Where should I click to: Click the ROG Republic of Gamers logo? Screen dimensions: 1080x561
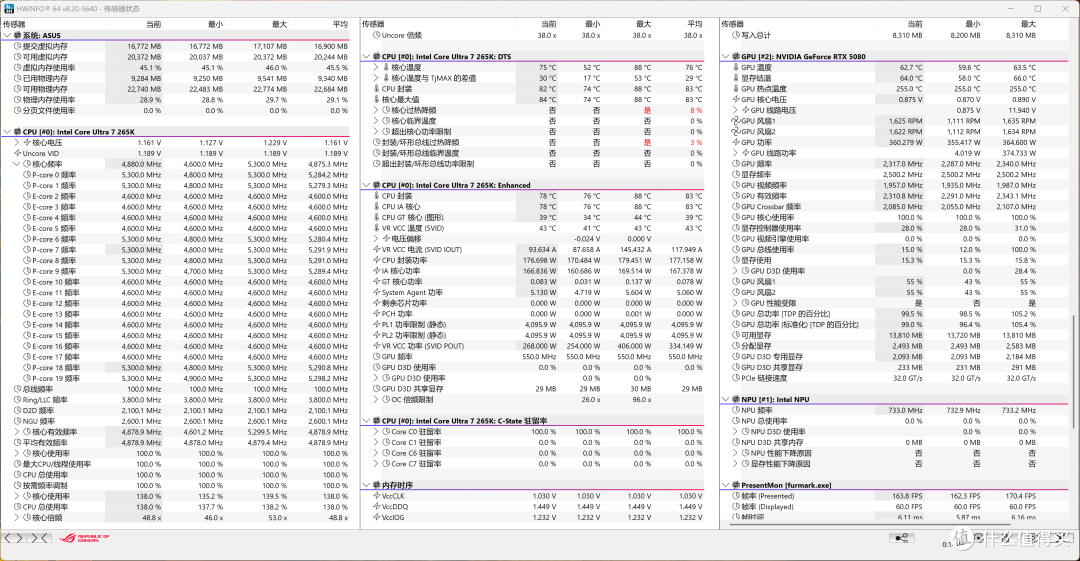click(x=84, y=538)
